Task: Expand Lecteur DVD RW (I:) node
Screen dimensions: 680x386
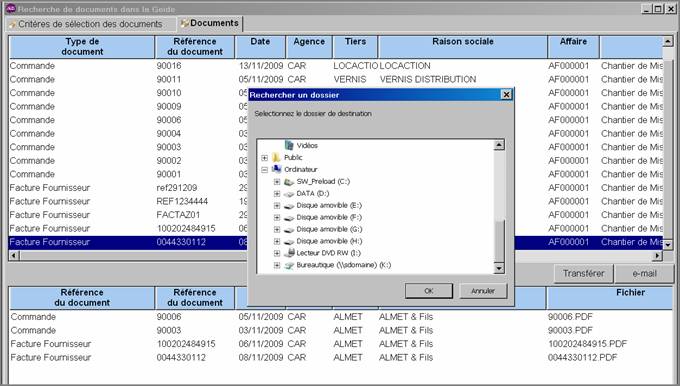Action: [x=277, y=253]
